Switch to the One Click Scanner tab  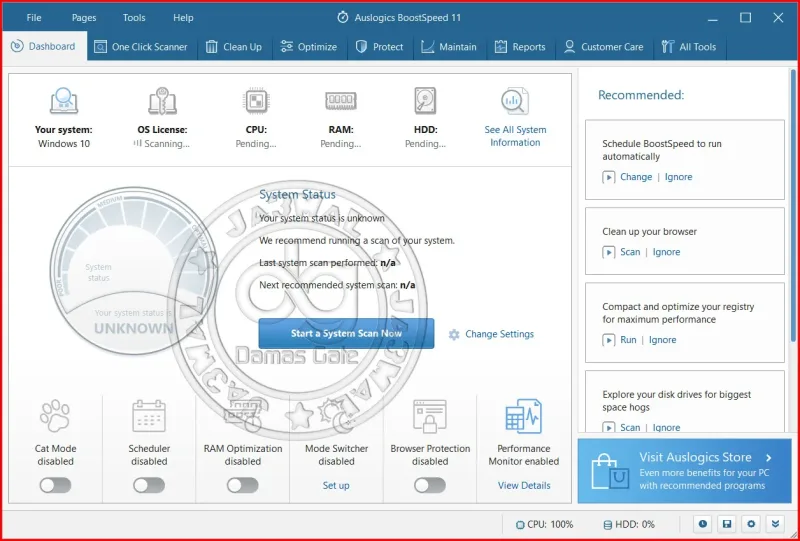[x=142, y=47]
